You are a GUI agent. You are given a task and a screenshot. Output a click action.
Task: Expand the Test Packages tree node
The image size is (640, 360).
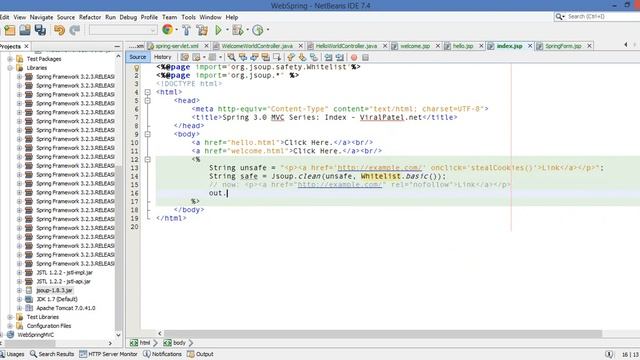10,59
